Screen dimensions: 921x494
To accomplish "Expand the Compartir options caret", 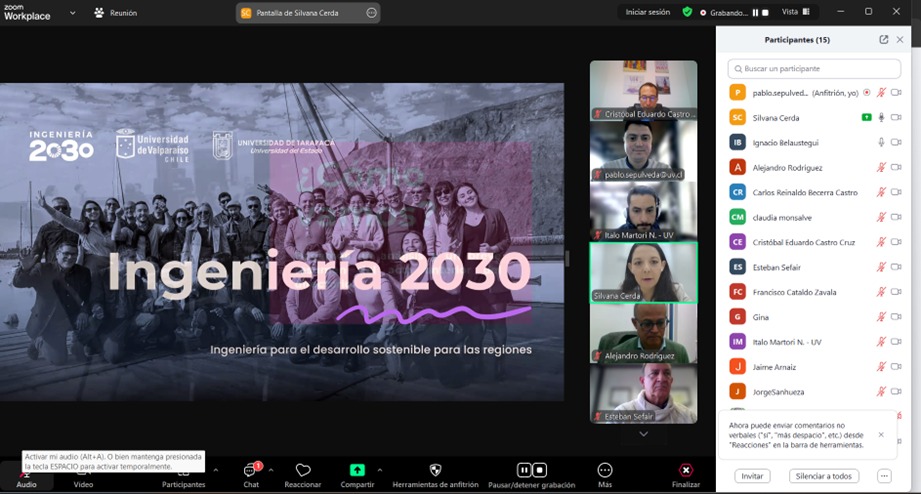I will pyautogui.click(x=379, y=470).
